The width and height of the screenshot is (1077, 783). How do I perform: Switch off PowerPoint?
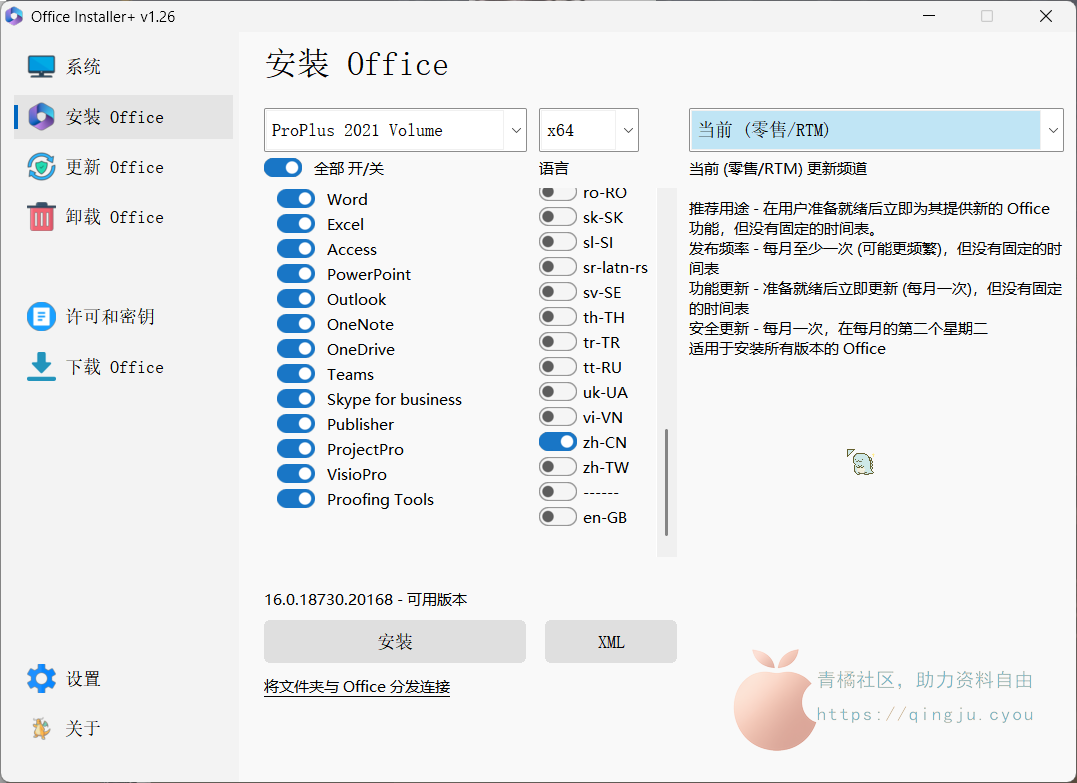coord(296,274)
